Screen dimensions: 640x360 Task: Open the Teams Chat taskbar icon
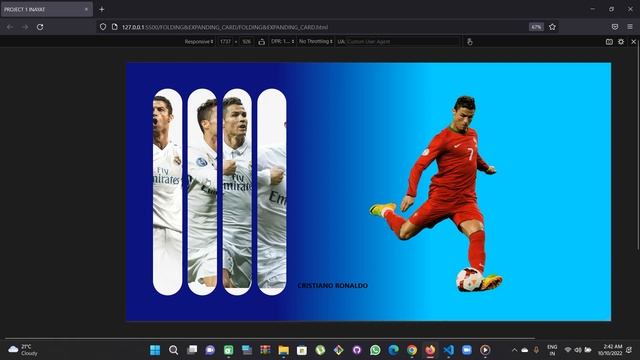210,350
